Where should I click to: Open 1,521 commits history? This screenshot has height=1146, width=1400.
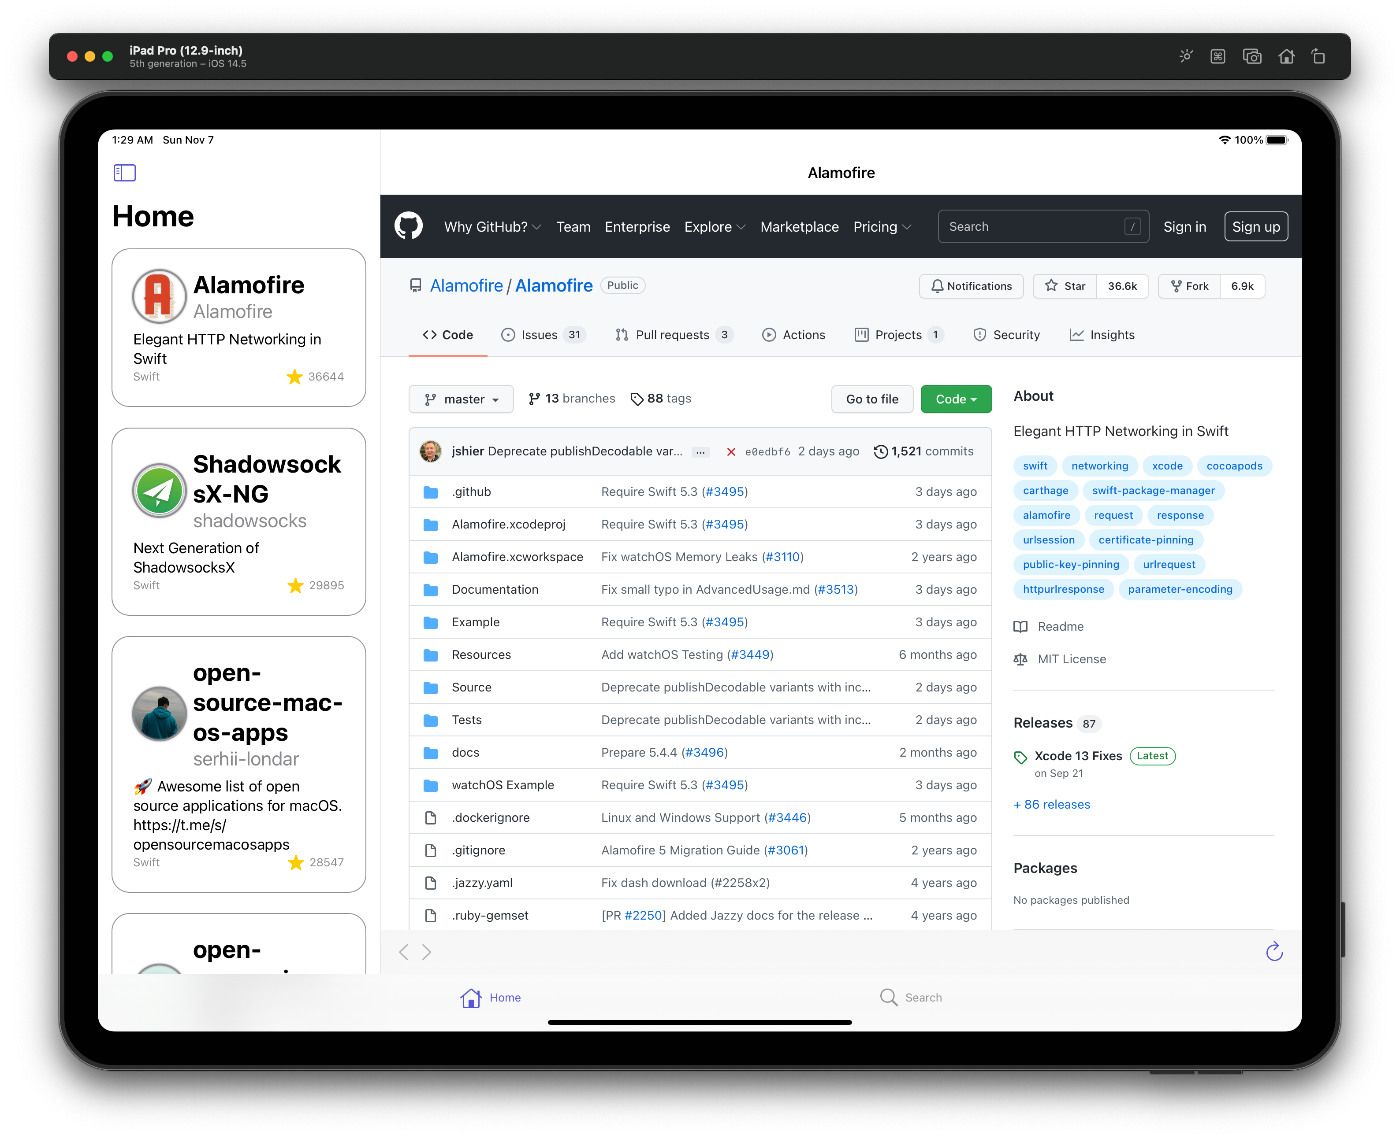[924, 452]
